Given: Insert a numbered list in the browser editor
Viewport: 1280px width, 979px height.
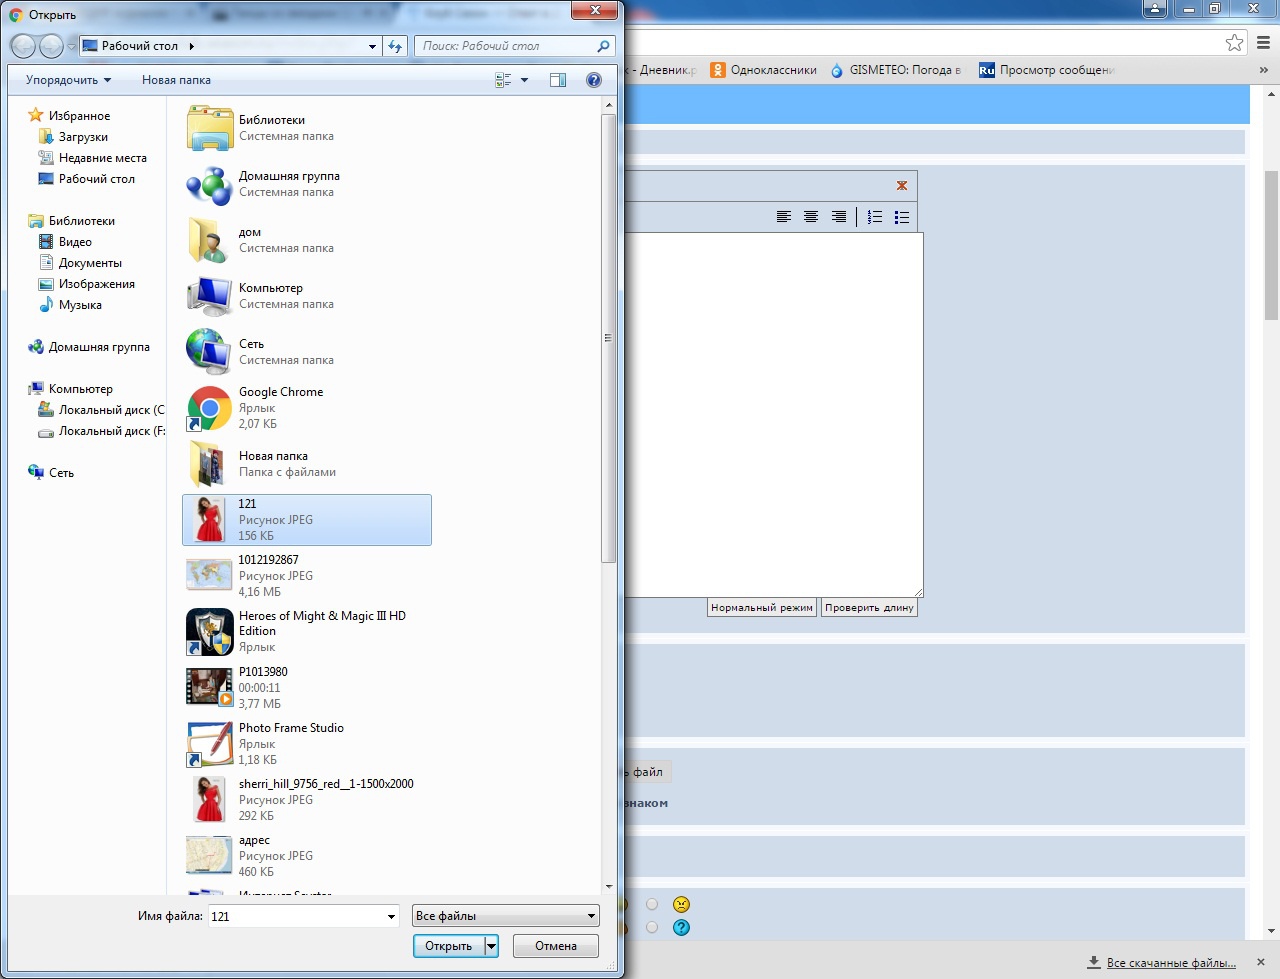Looking at the screenshot, I should pos(875,217).
